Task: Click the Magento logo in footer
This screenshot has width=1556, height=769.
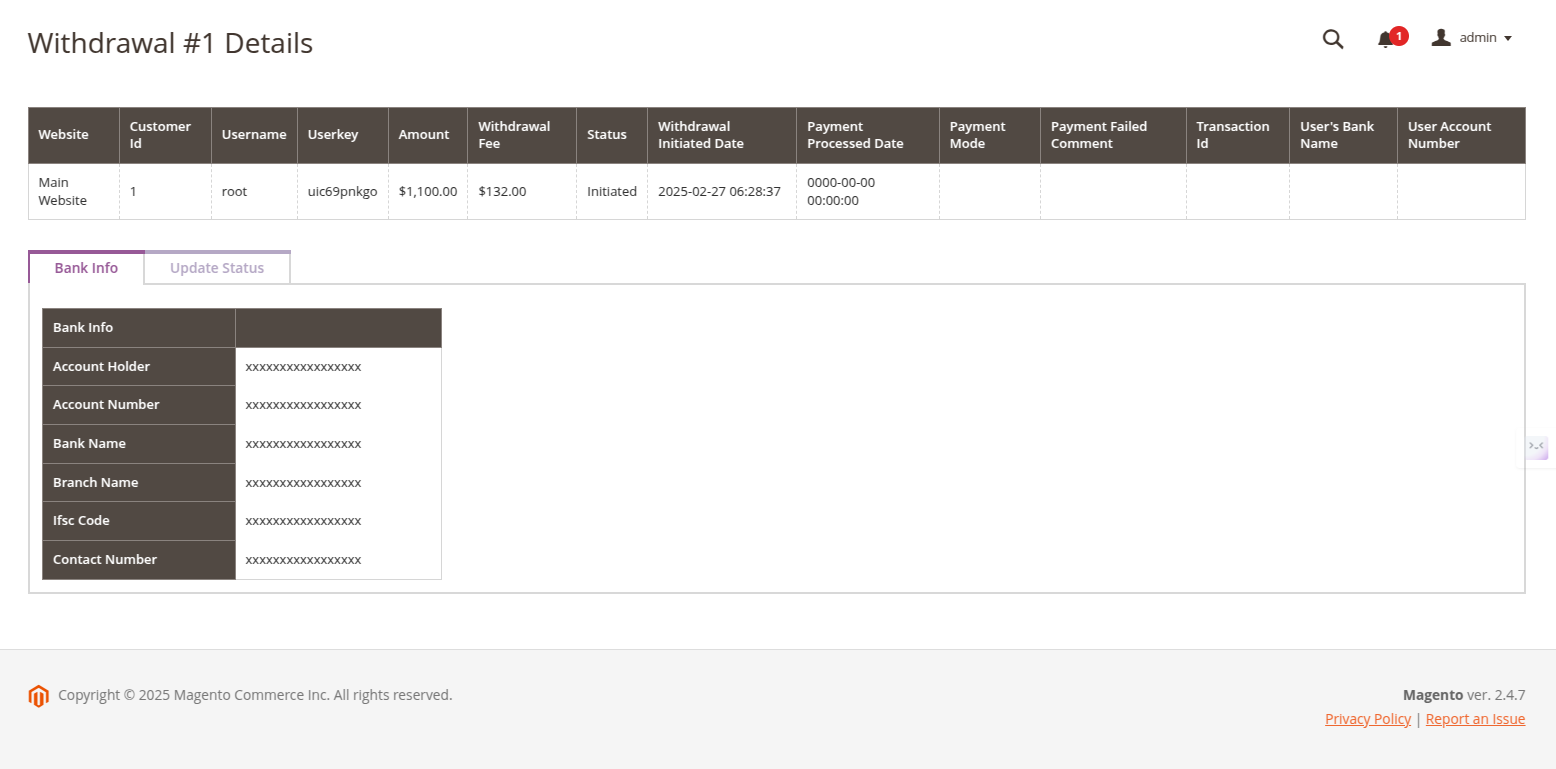Action: point(38,696)
